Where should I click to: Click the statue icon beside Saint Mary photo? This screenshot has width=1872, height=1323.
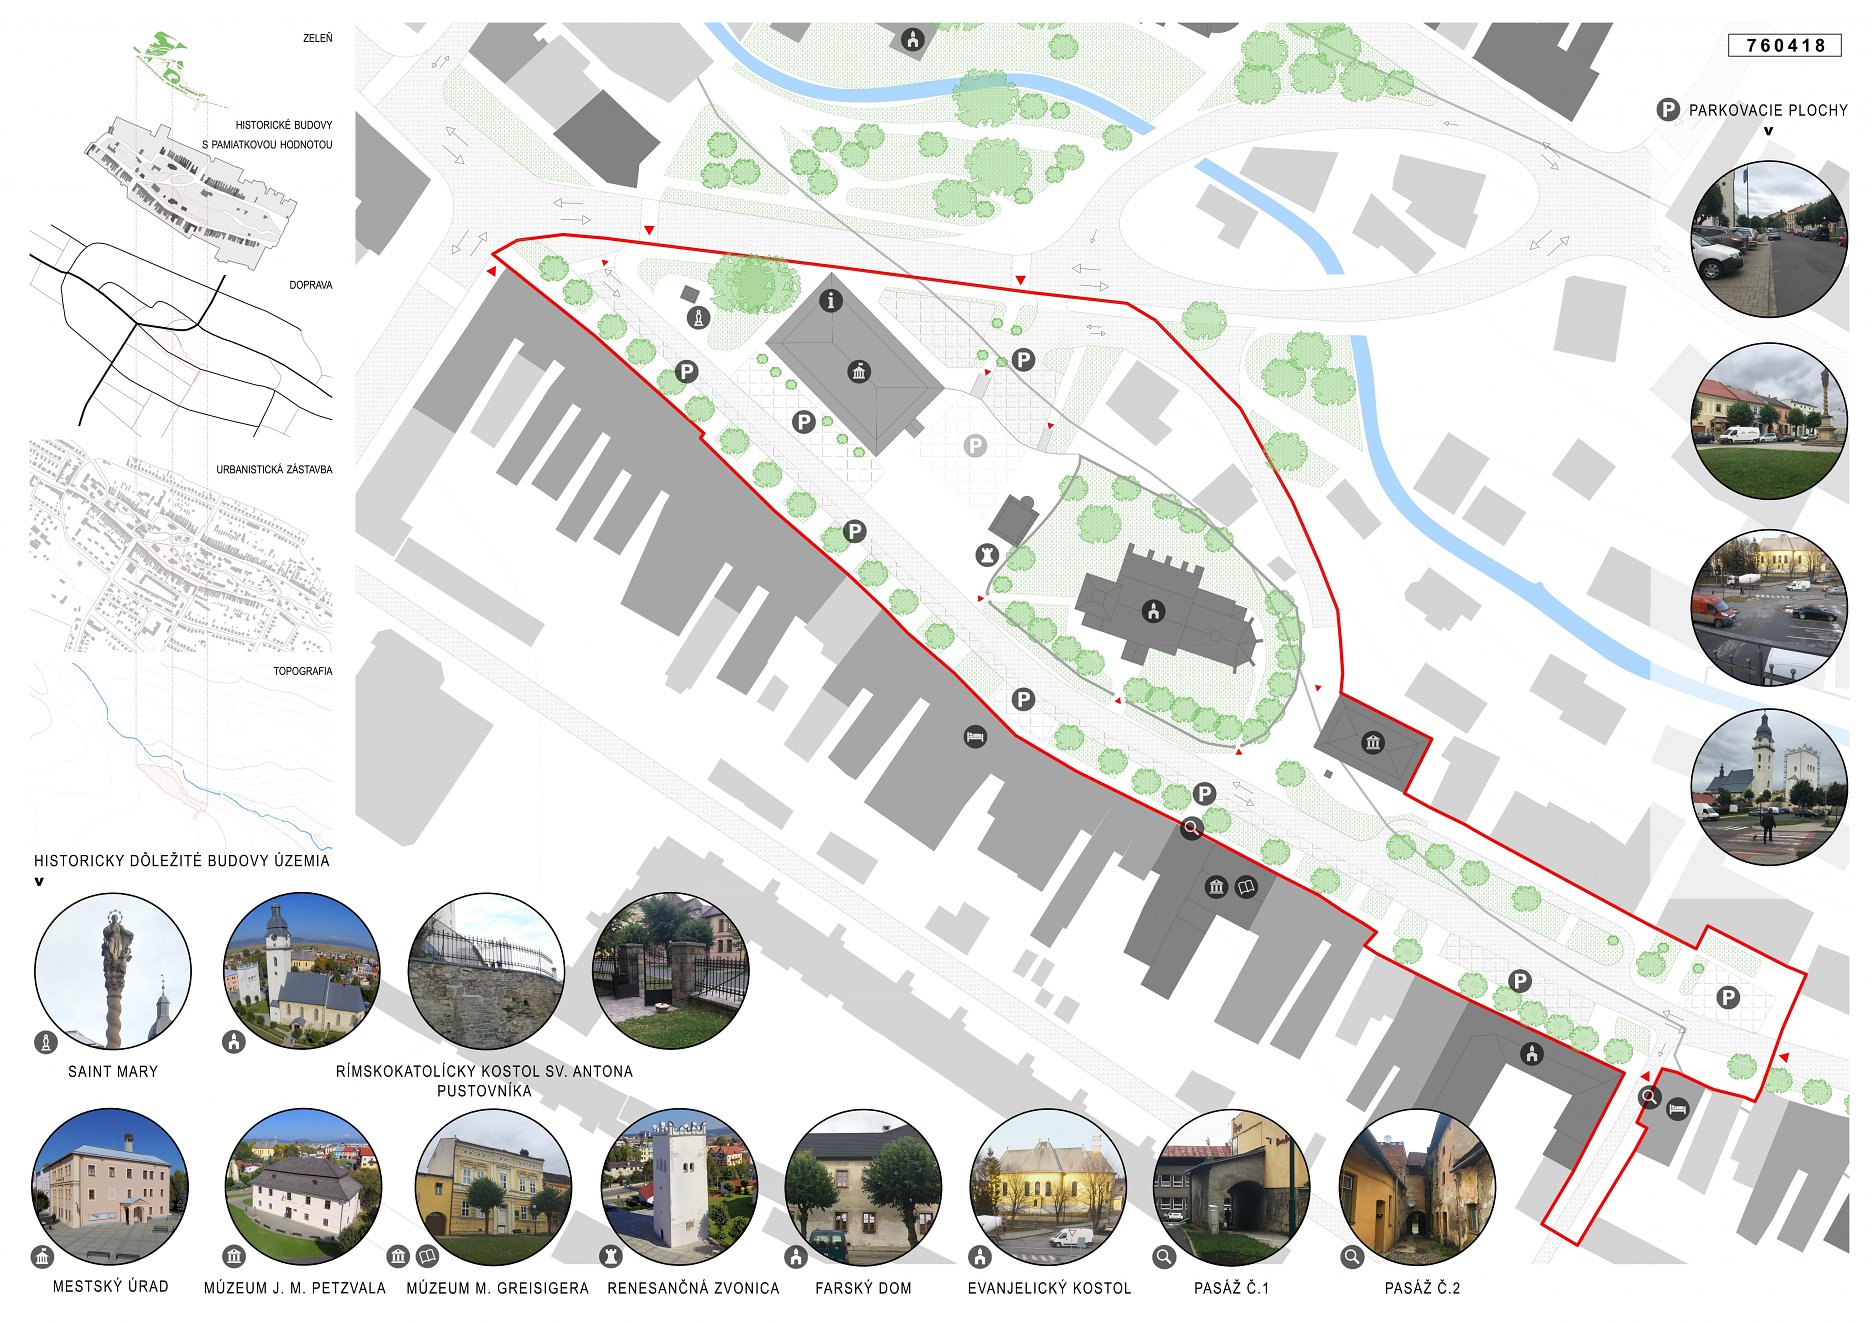coord(46,1043)
